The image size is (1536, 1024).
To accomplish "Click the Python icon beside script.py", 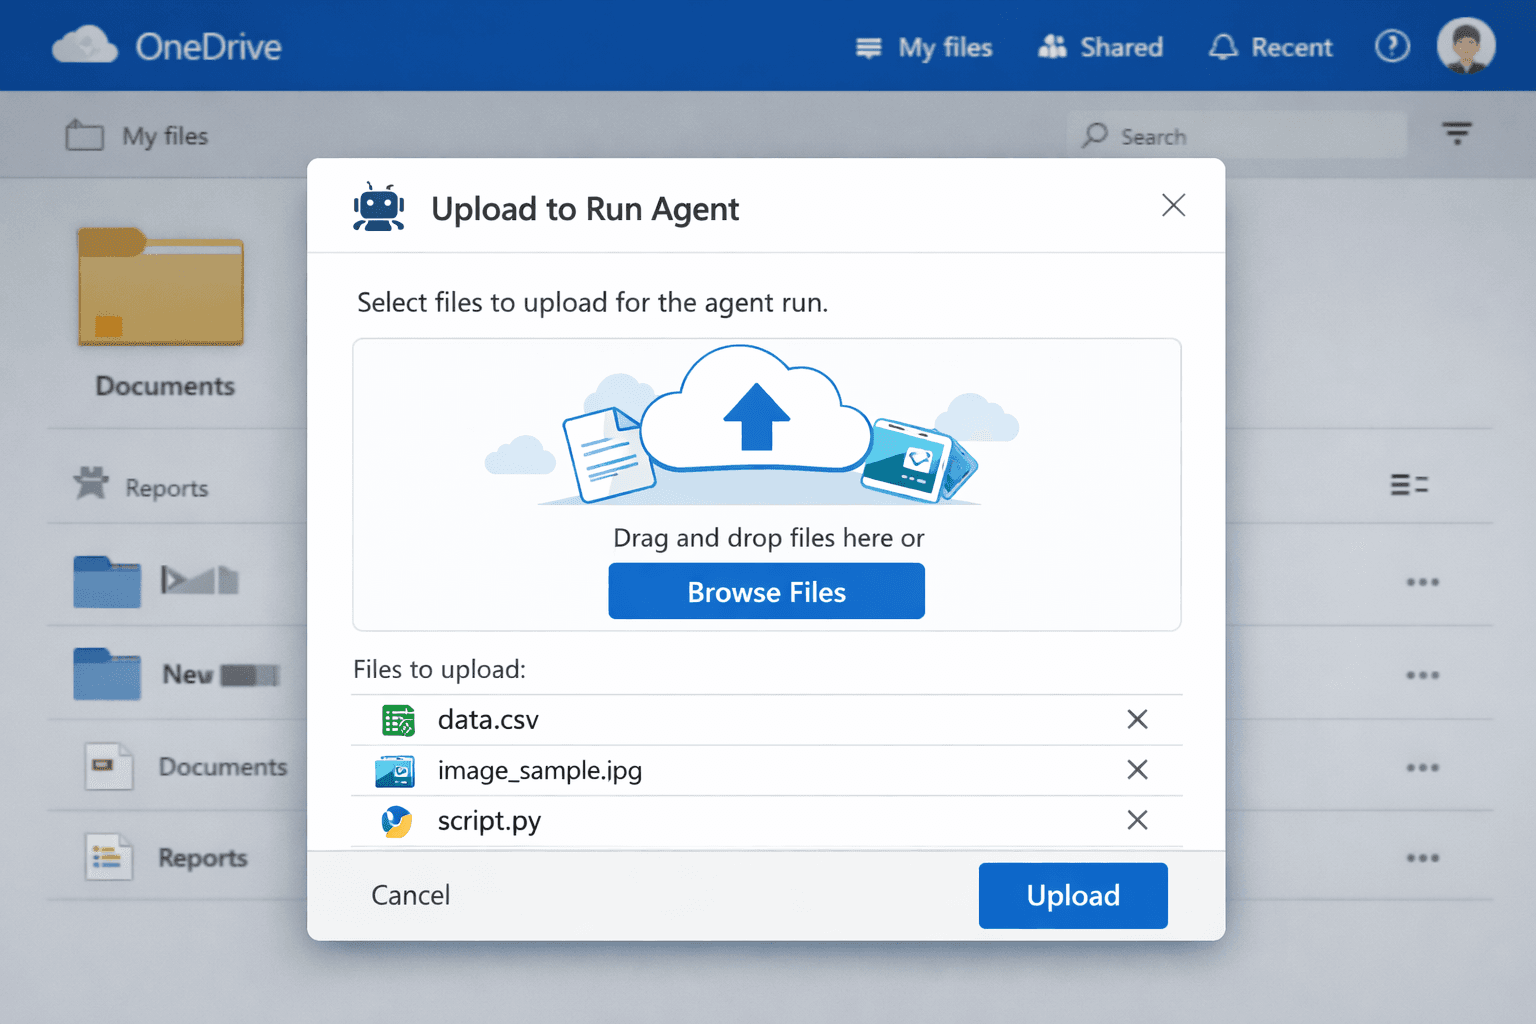I will pos(397,821).
